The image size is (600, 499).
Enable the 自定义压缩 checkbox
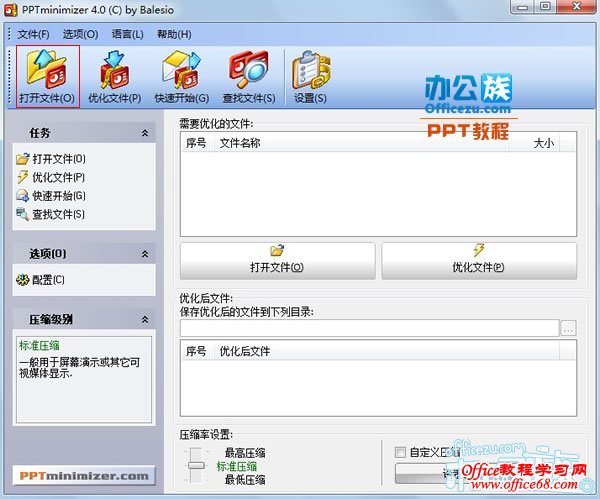pos(400,452)
